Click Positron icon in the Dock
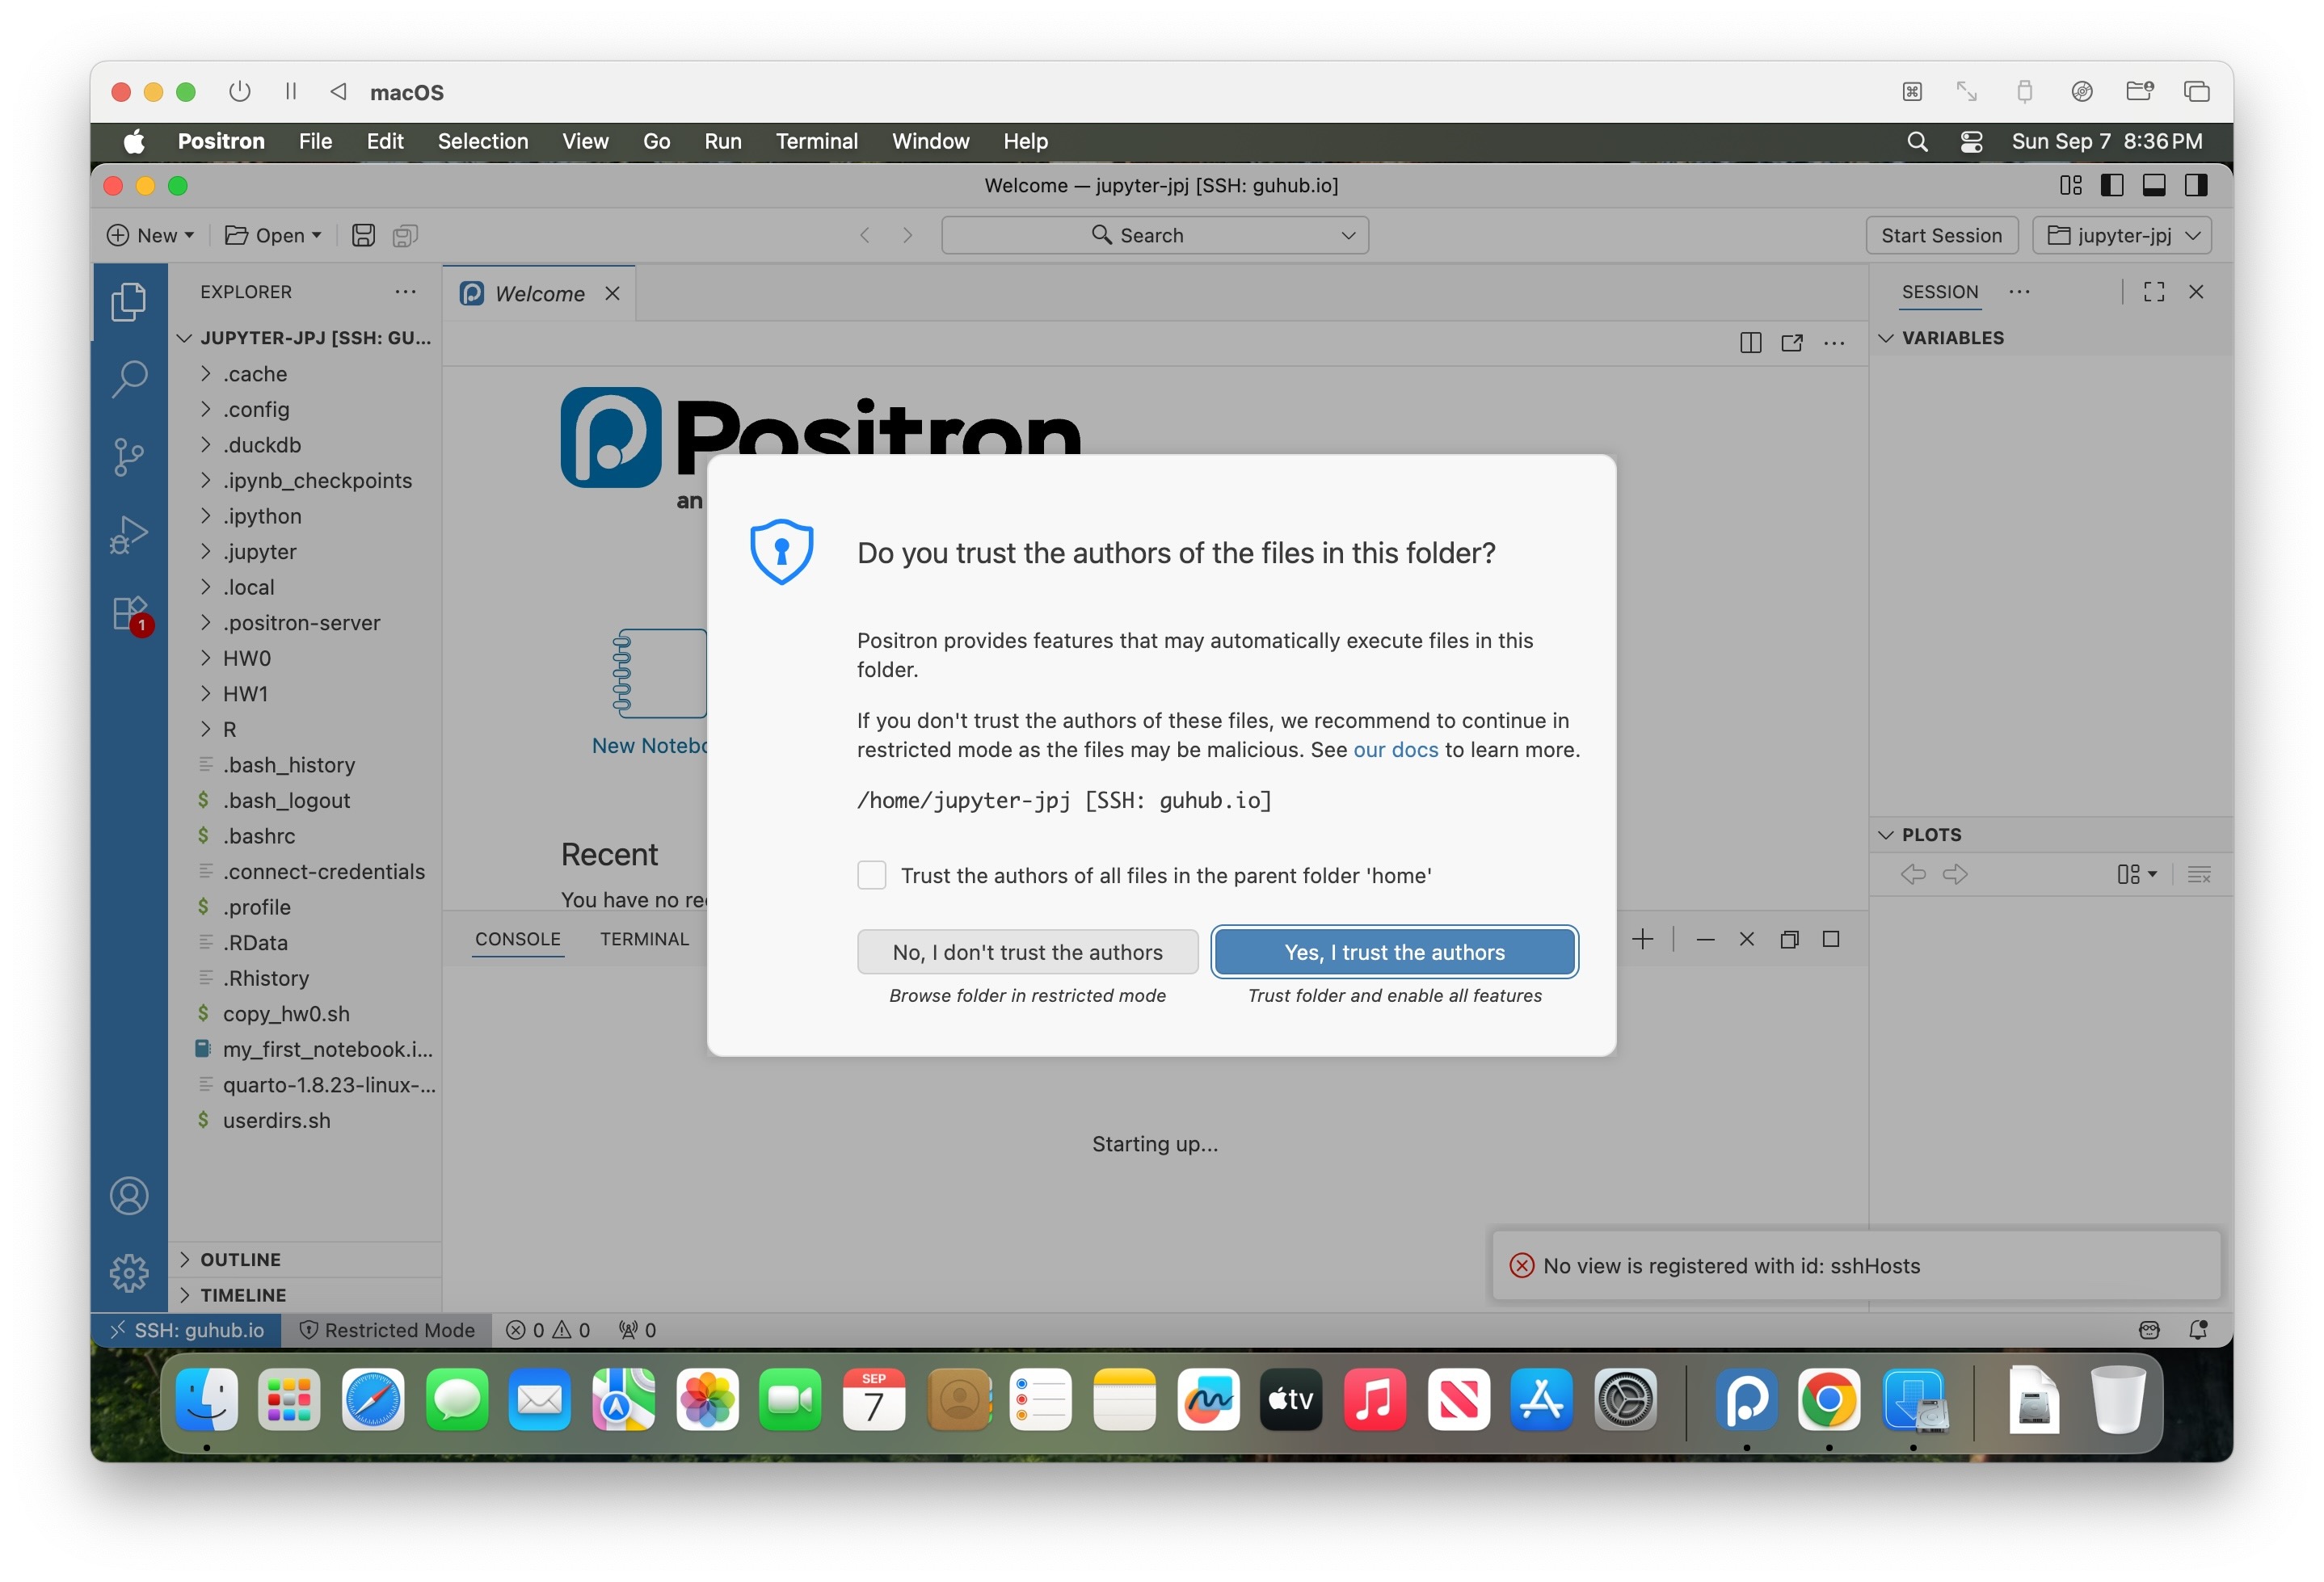This screenshot has width=2324, height=1582. pyautogui.click(x=1746, y=1399)
